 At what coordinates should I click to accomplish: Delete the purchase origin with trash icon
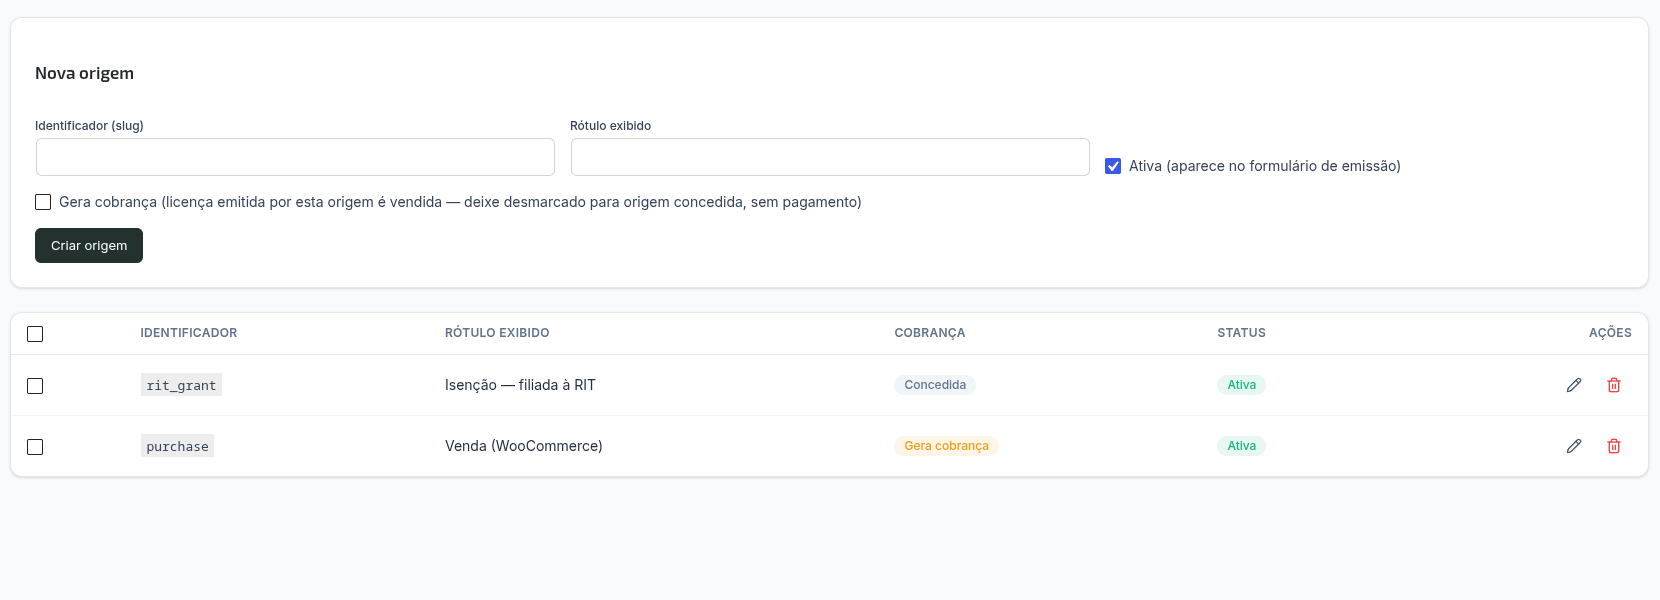[x=1614, y=446]
